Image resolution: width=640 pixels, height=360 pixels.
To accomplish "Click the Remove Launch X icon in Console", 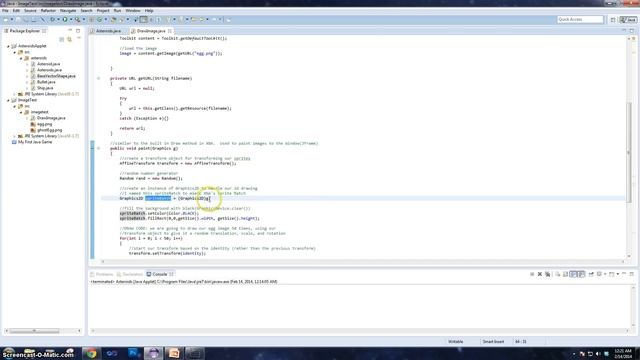I will [x=540, y=274].
